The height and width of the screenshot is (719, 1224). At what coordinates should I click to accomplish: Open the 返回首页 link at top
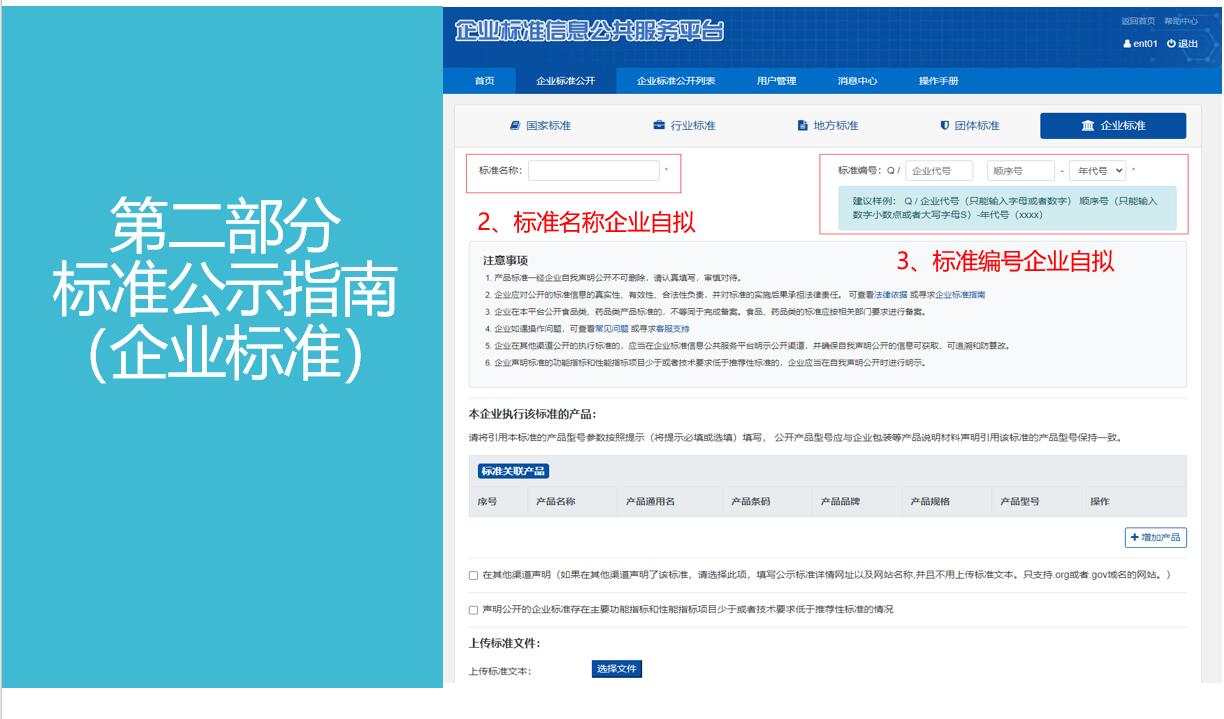[x=1137, y=21]
